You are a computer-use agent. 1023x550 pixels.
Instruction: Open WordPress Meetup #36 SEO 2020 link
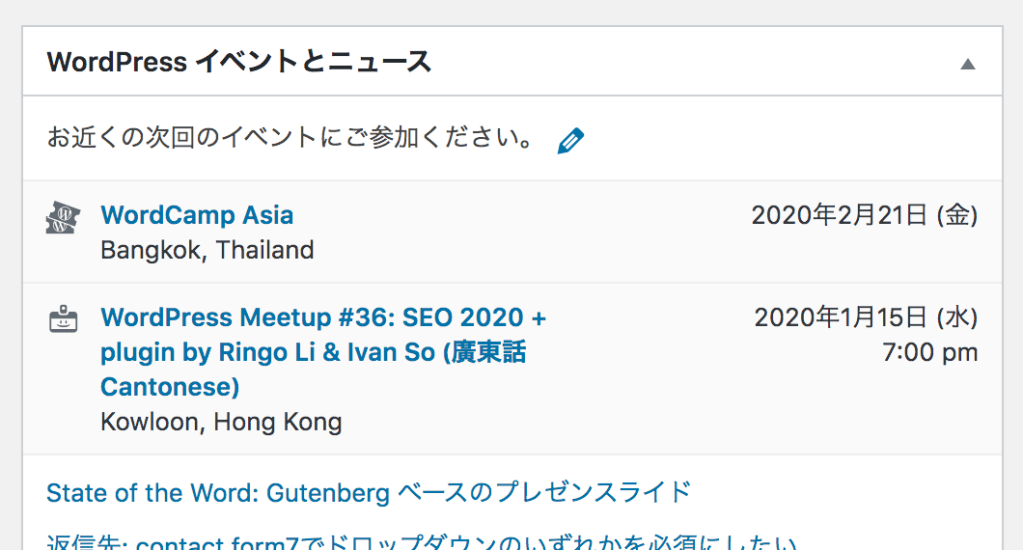(323, 318)
